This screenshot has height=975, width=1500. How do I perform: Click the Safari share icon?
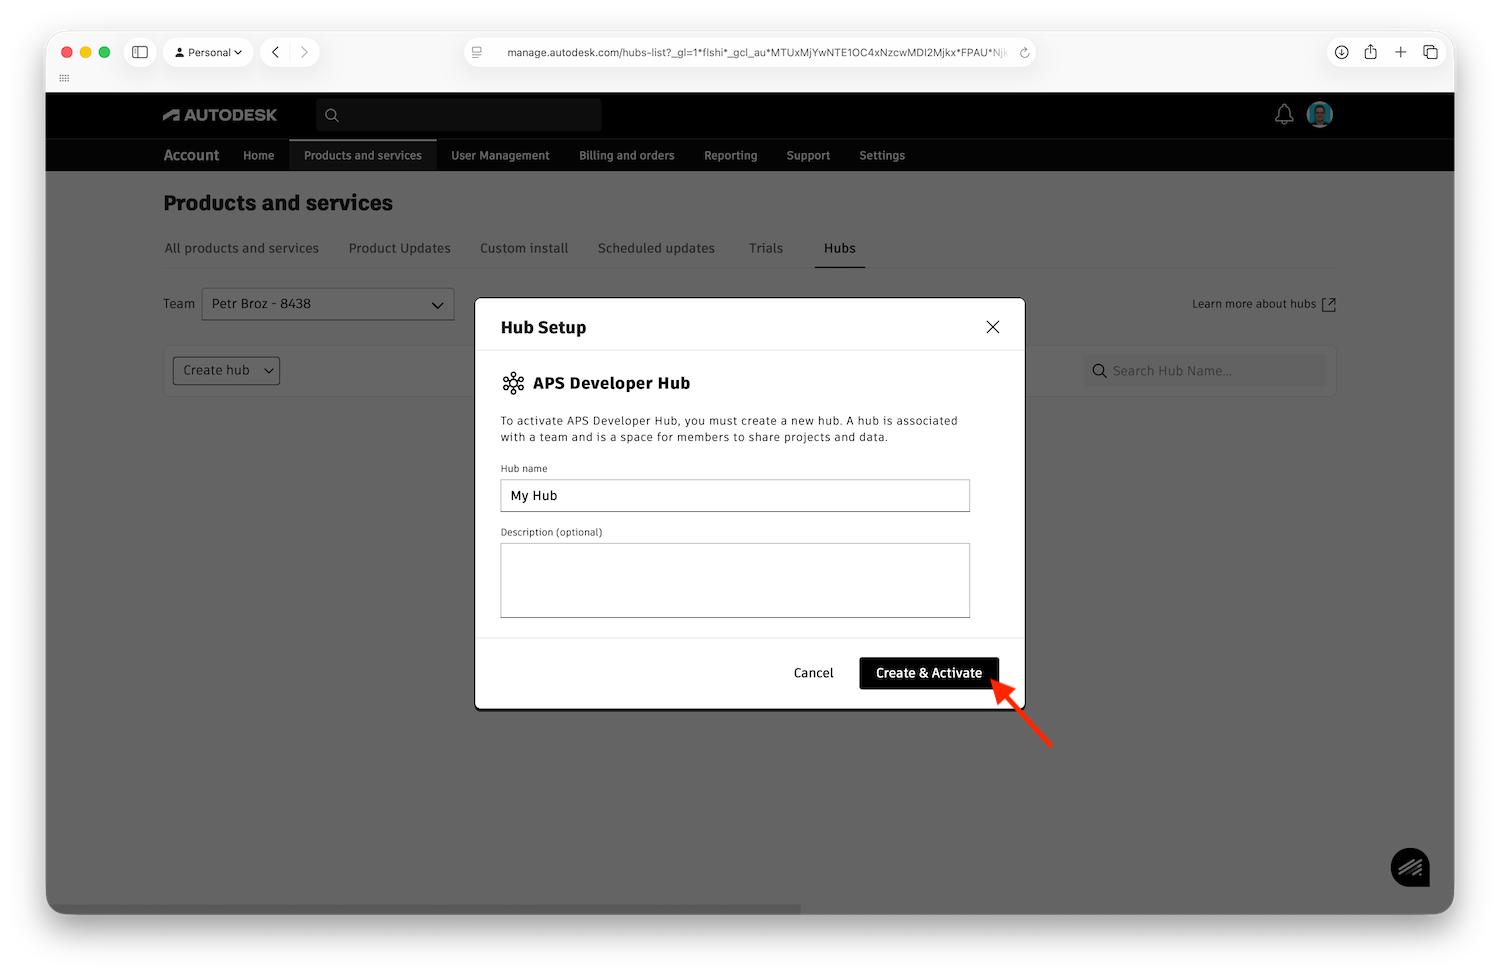1370,52
